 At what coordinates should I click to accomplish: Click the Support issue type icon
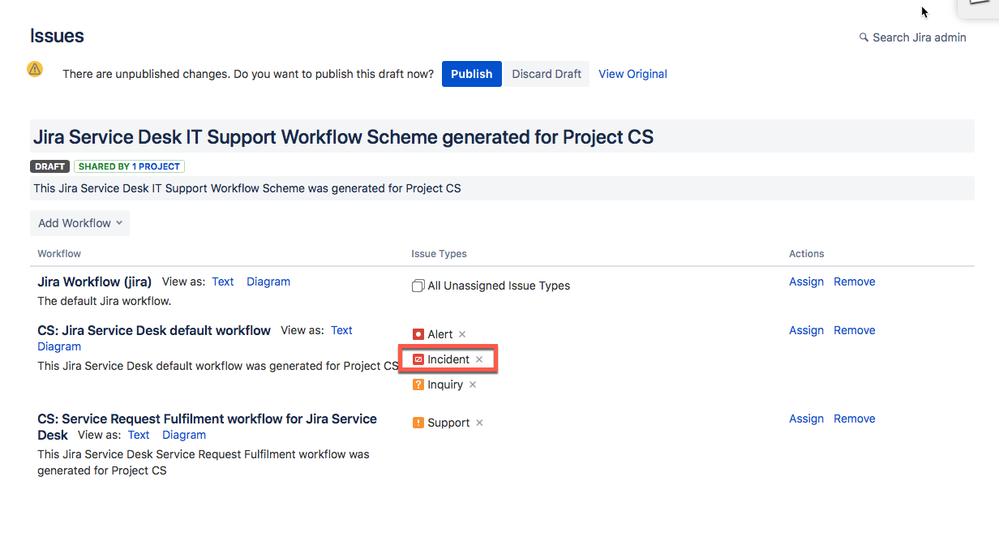pos(418,423)
